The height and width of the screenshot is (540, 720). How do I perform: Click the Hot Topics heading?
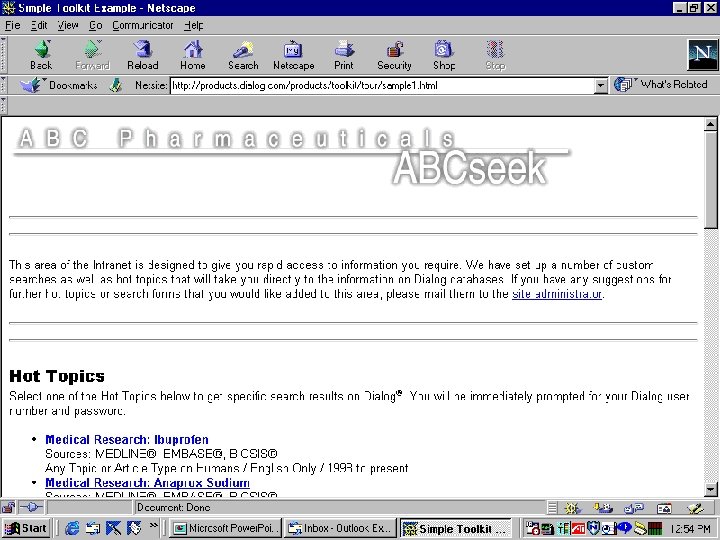coord(57,376)
